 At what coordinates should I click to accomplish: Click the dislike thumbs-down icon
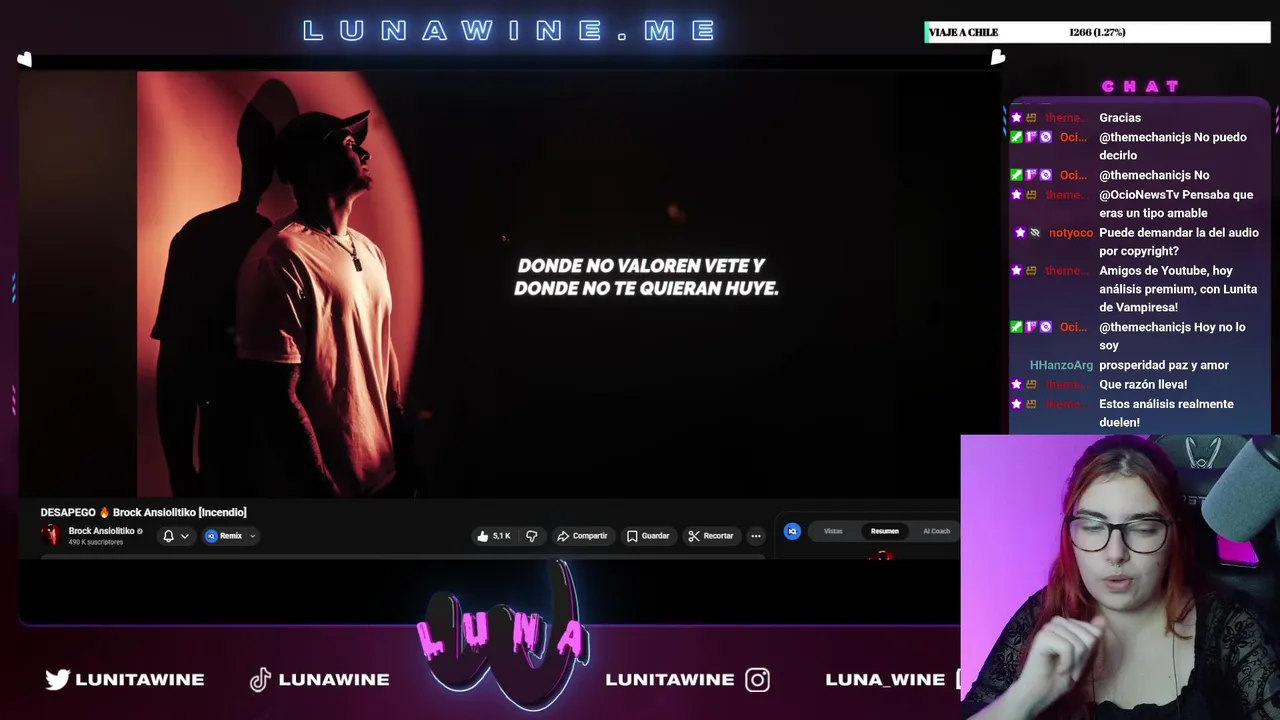tap(532, 536)
